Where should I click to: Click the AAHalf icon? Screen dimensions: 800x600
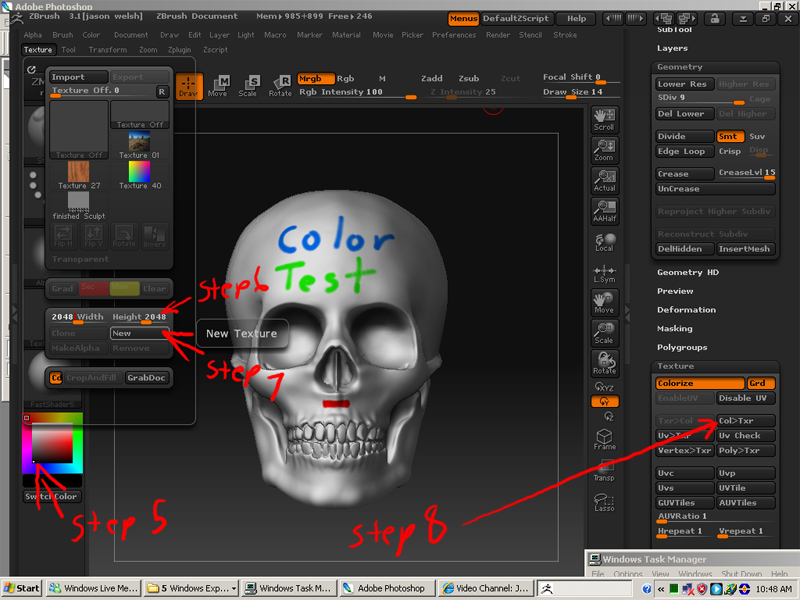pyautogui.click(x=605, y=211)
